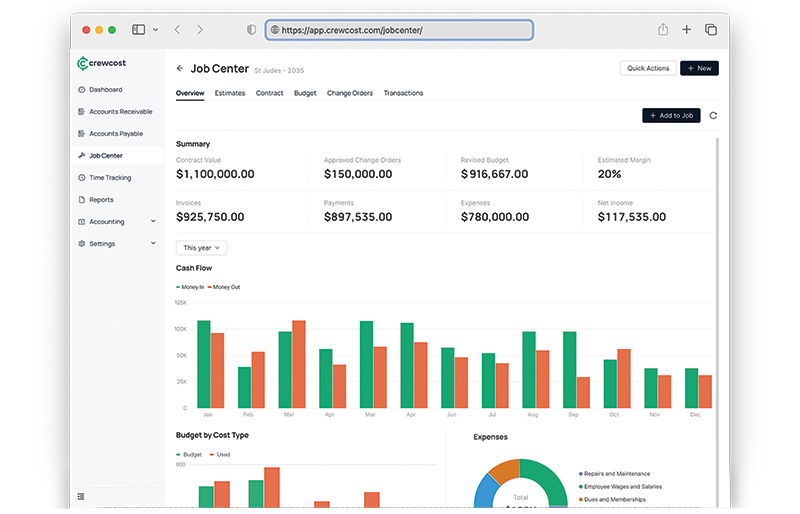This screenshot has height=514, width=800.
Task: Collapse sidebar using bottom-left menu icon
Action: [x=81, y=496]
